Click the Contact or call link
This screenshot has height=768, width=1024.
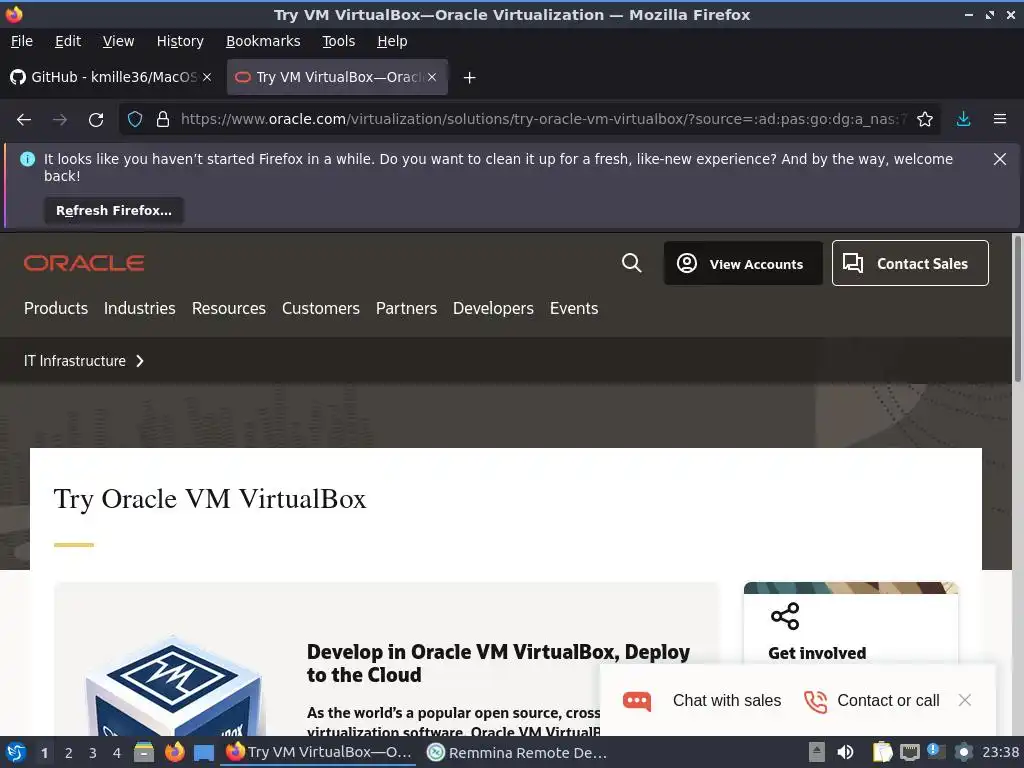point(888,701)
